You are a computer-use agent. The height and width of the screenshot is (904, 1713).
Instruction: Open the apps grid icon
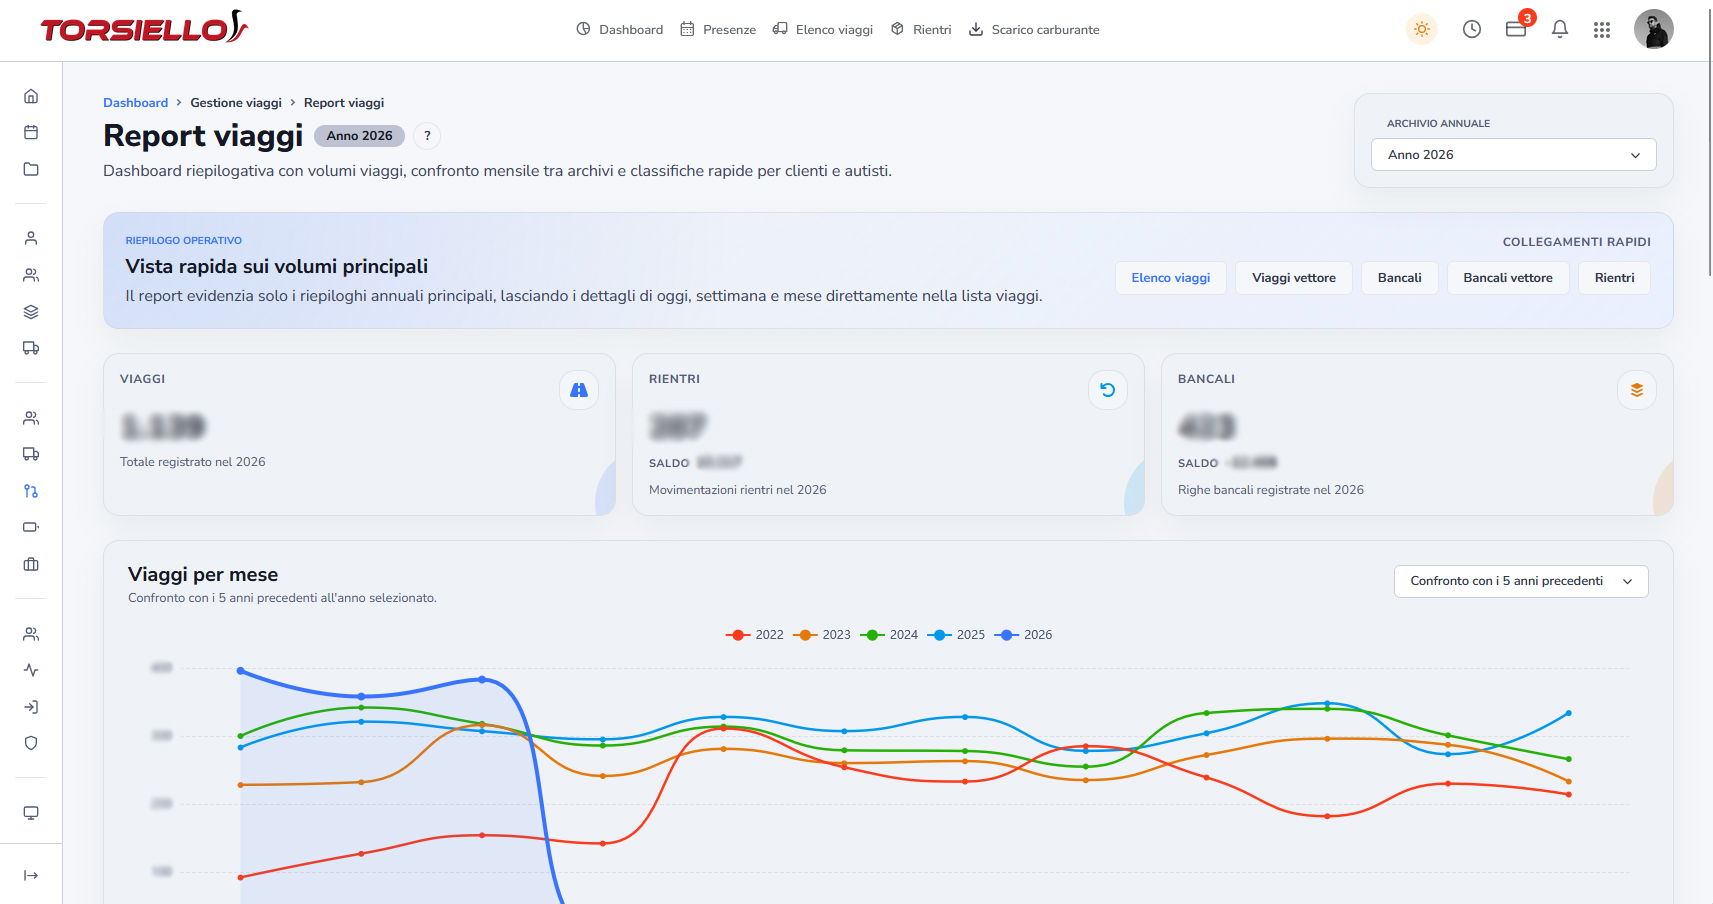[x=1602, y=30]
